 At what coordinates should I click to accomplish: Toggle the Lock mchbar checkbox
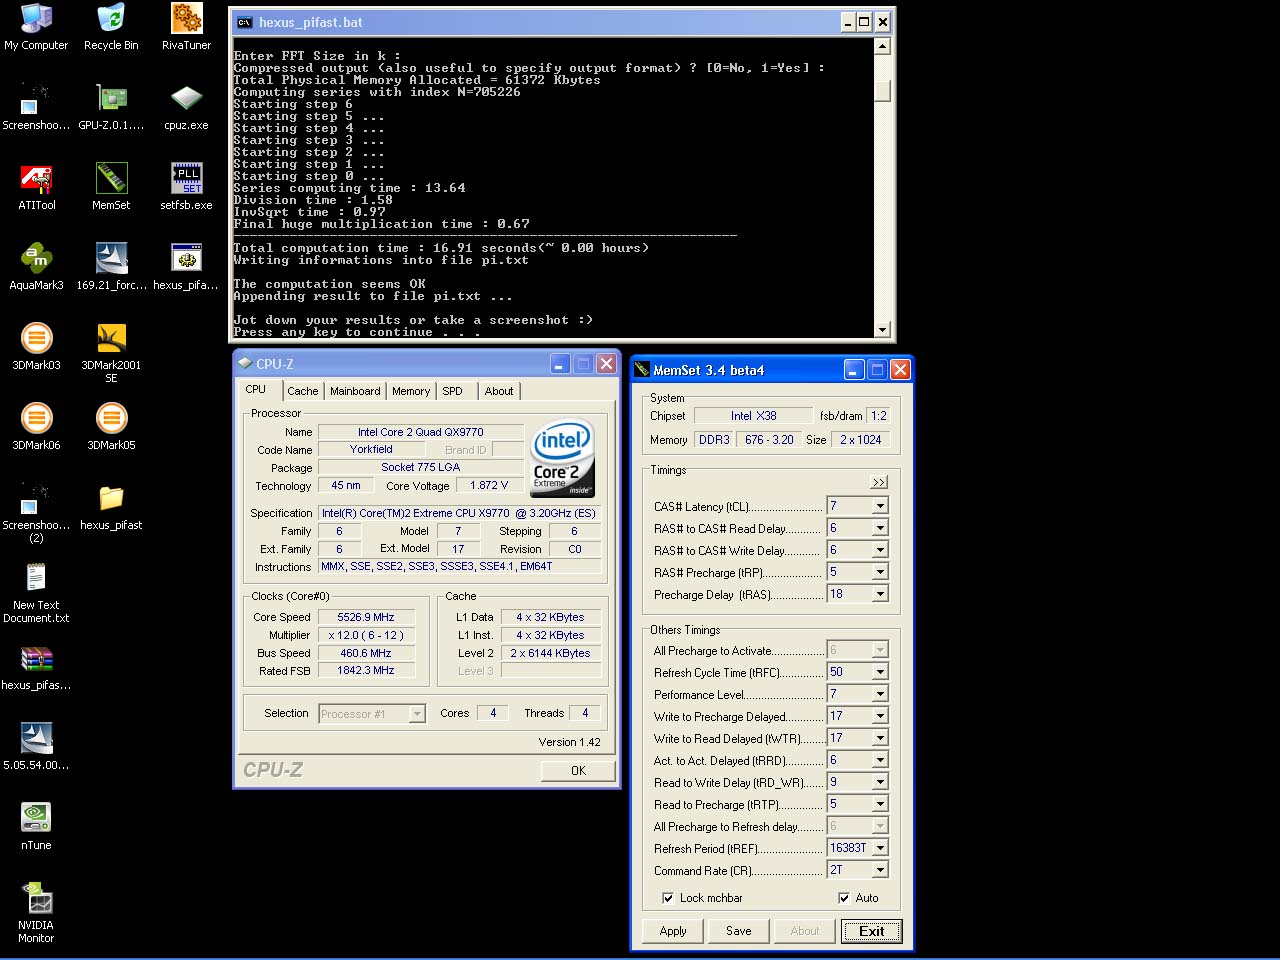pyautogui.click(x=668, y=898)
